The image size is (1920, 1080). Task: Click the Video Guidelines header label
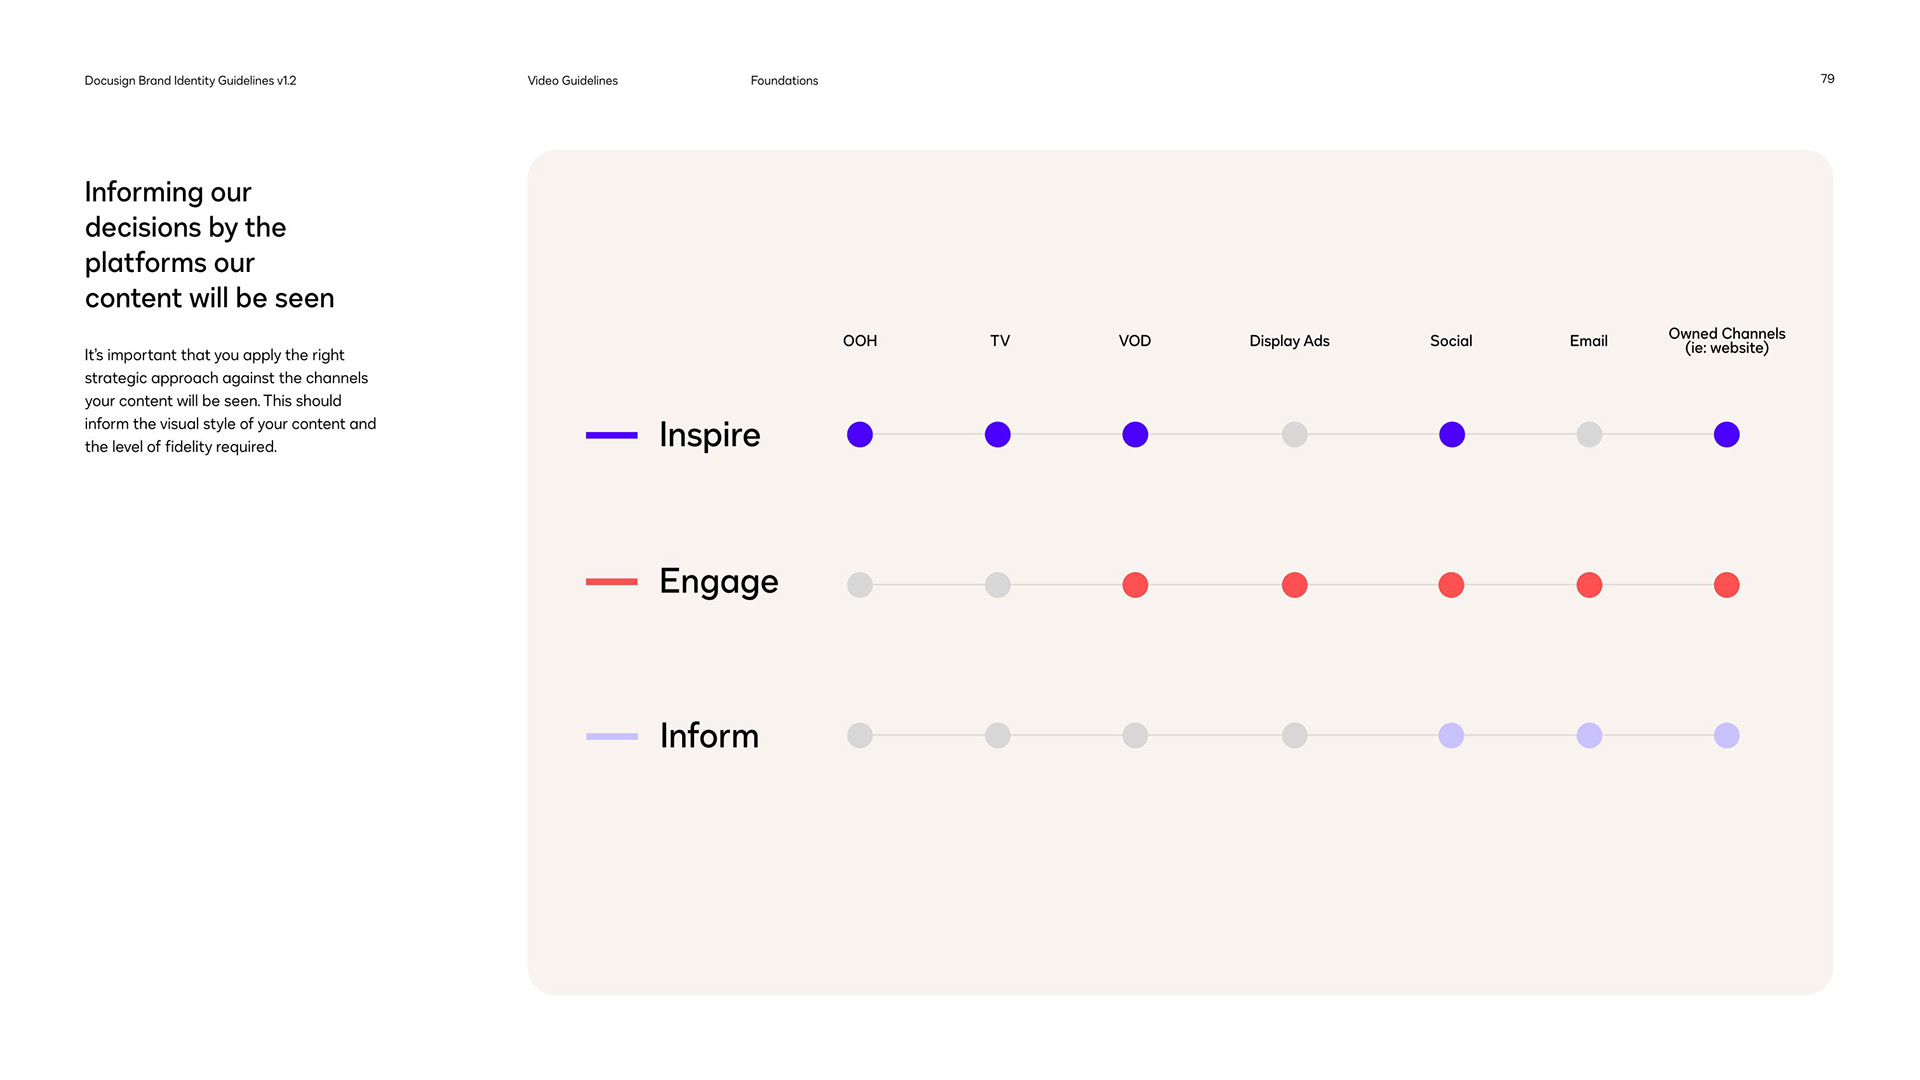pyautogui.click(x=572, y=81)
